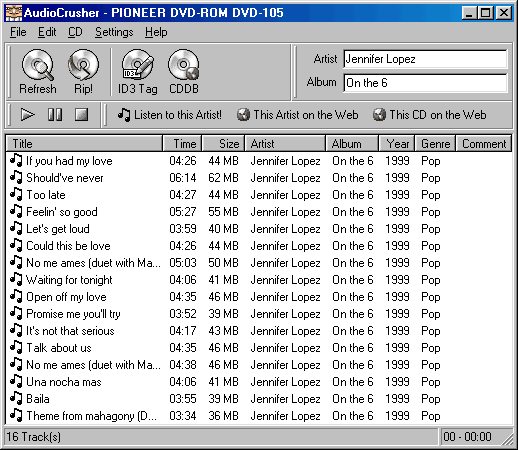Screen dimensions: 518x450
Task: Open This Artist on the Web
Action: 297,115
